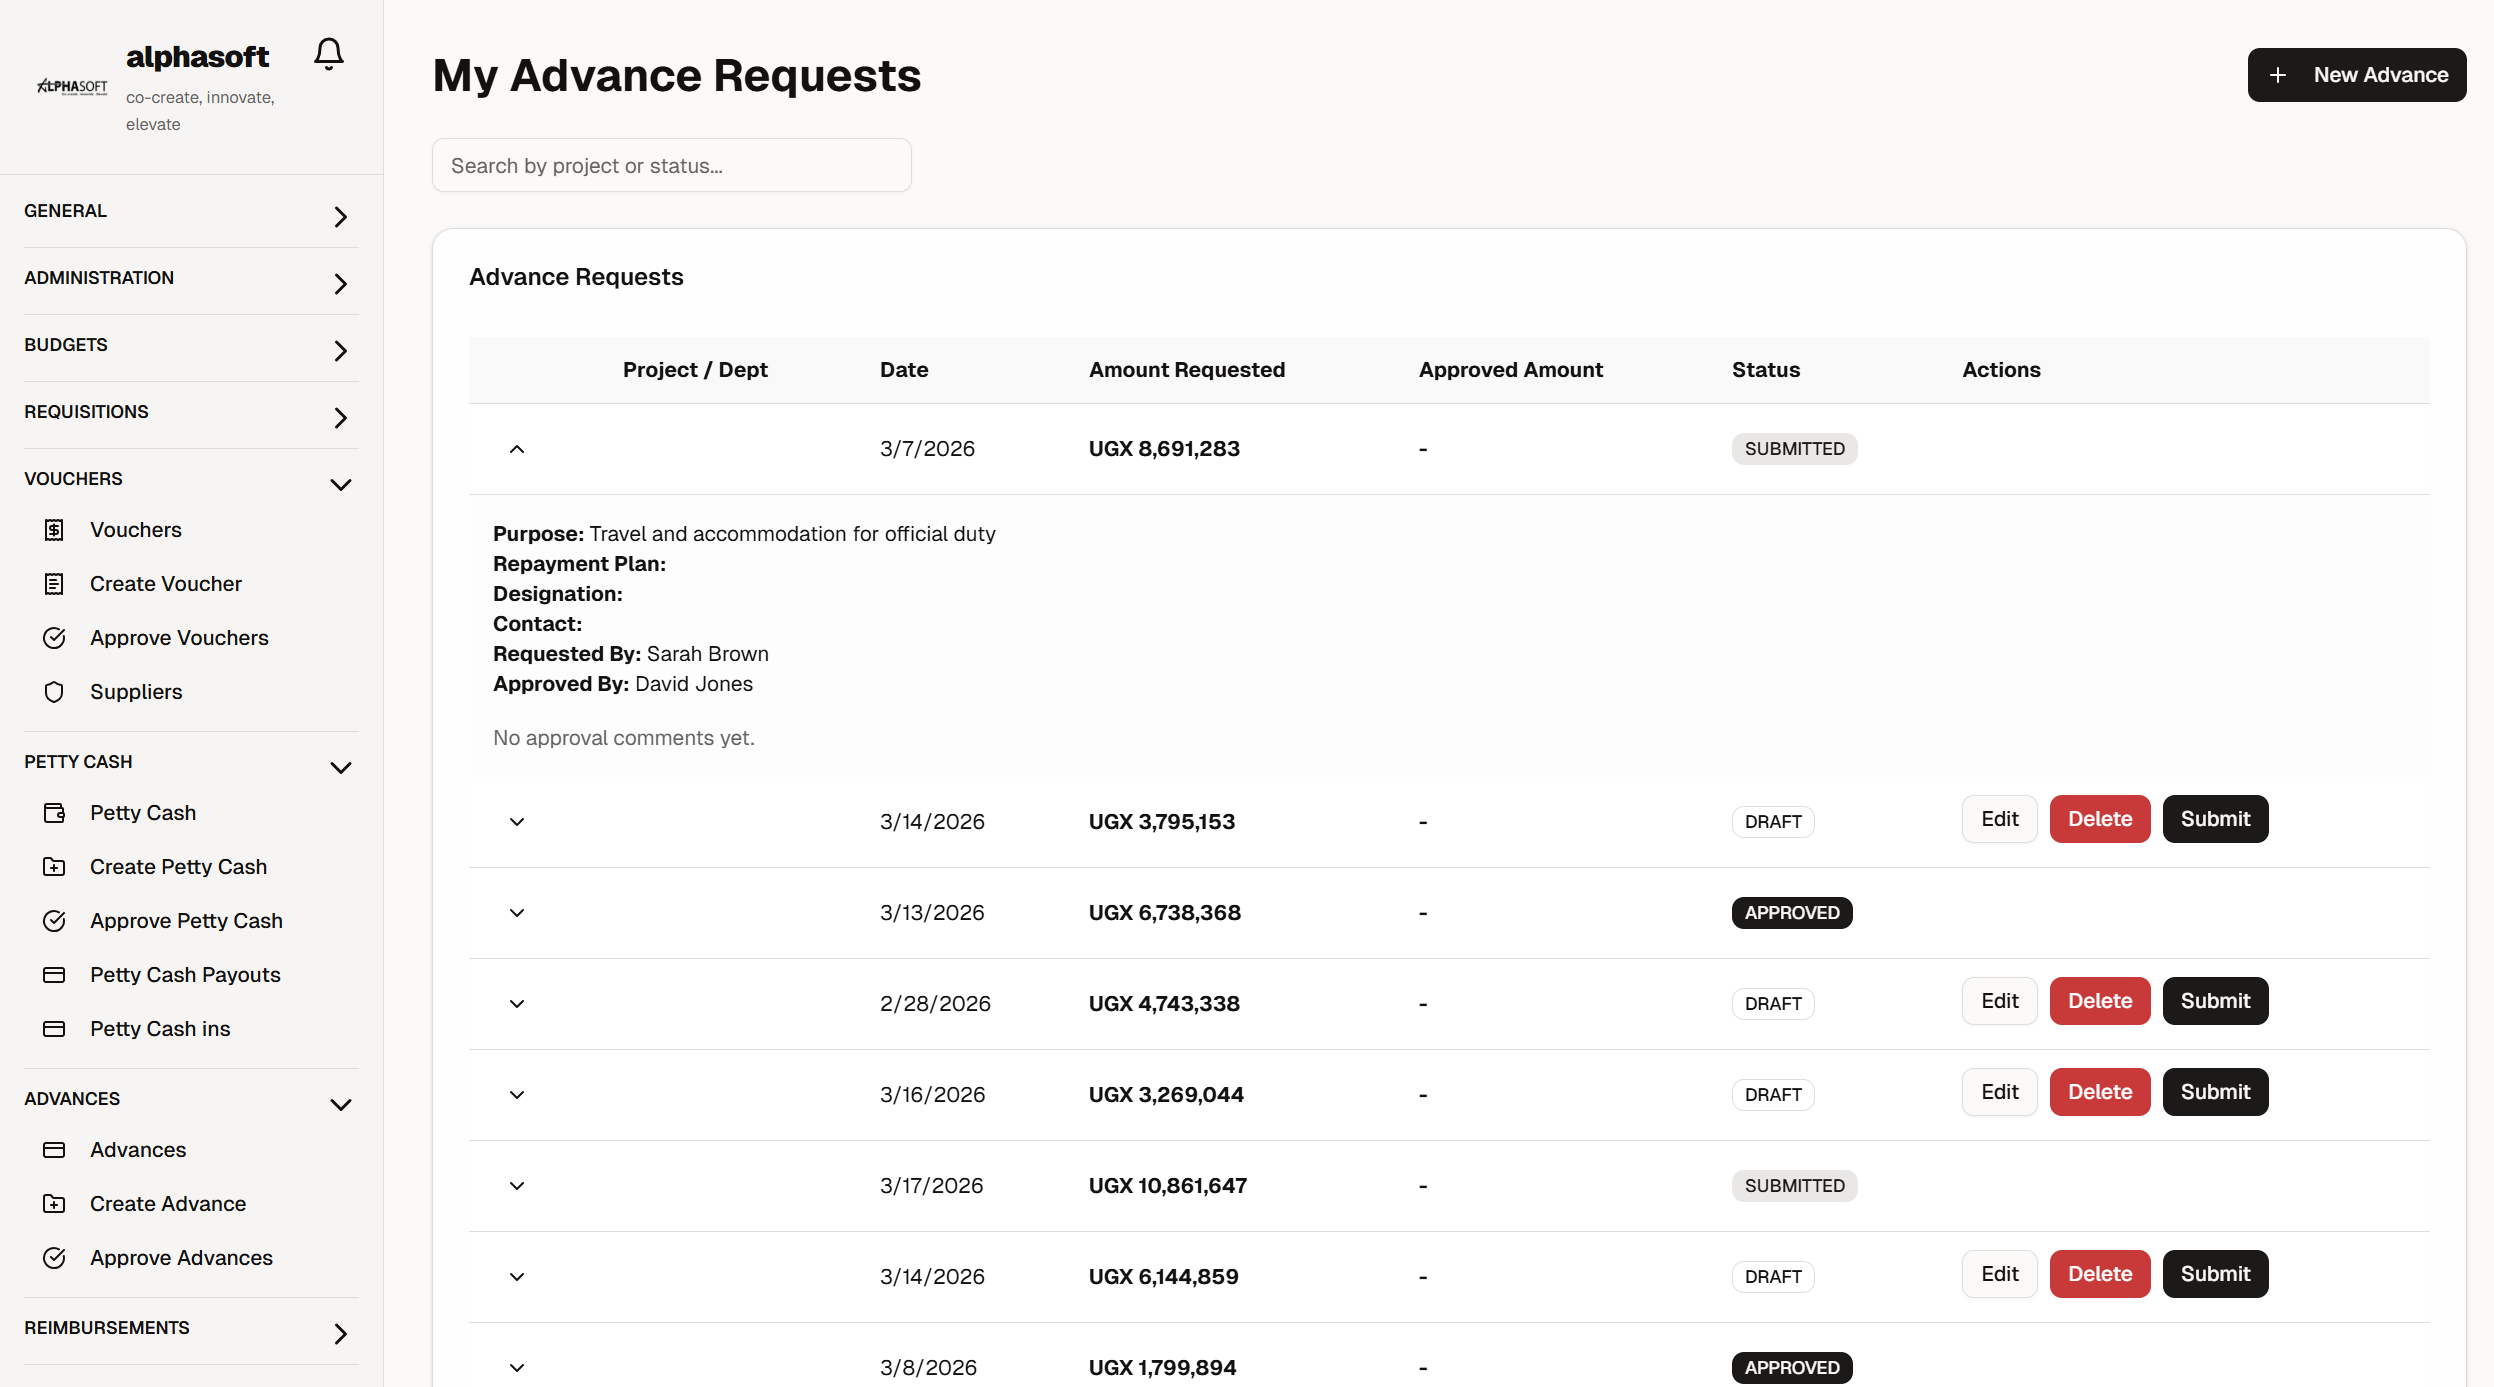Open the Petty Cash Payouts page
Screen dimensions: 2494x1387
185,975
